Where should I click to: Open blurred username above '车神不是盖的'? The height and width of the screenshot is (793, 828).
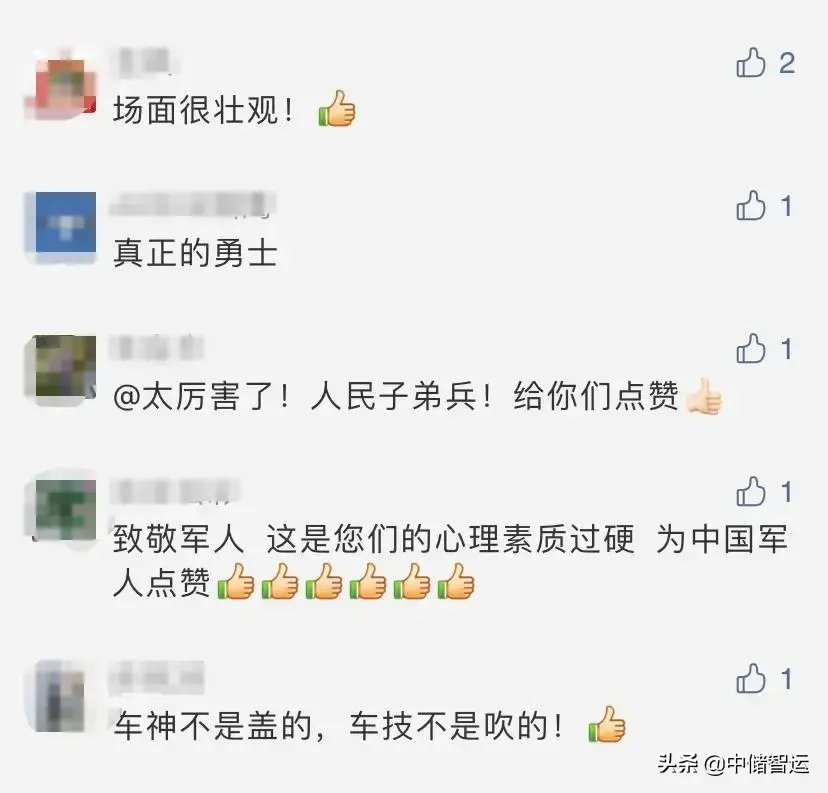[x=156, y=678]
